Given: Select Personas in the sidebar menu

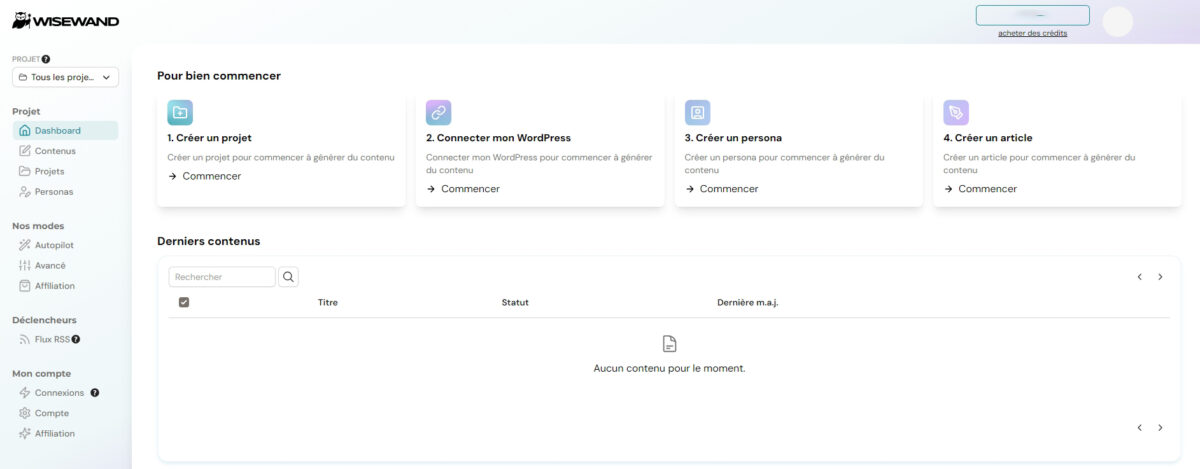Looking at the screenshot, I should point(53,191).
